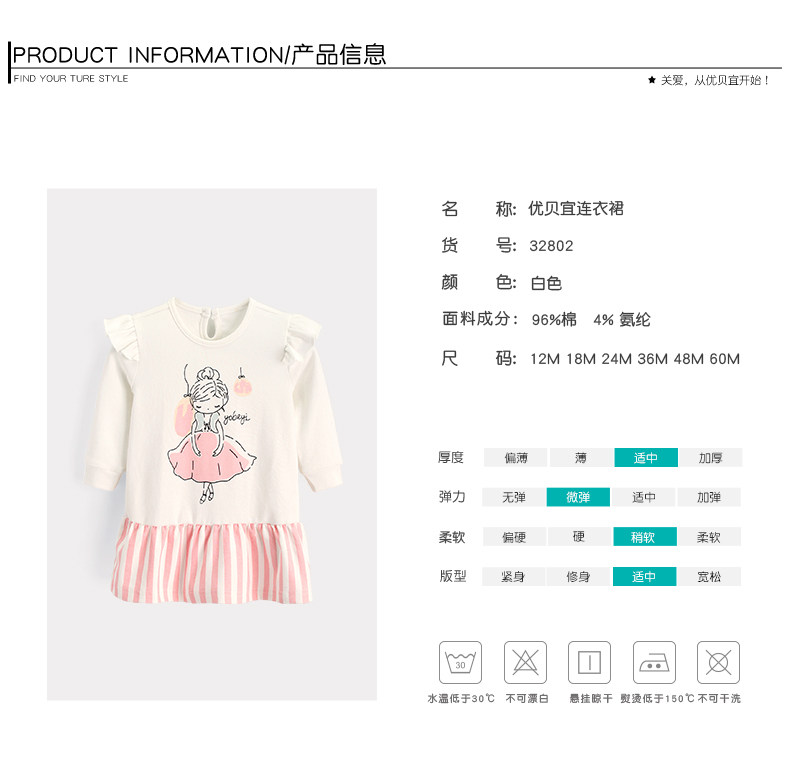This screenshot has width=790, height=763.
Task: Choose the 无弹 elasticity option
Action: (x=514, y=497)
